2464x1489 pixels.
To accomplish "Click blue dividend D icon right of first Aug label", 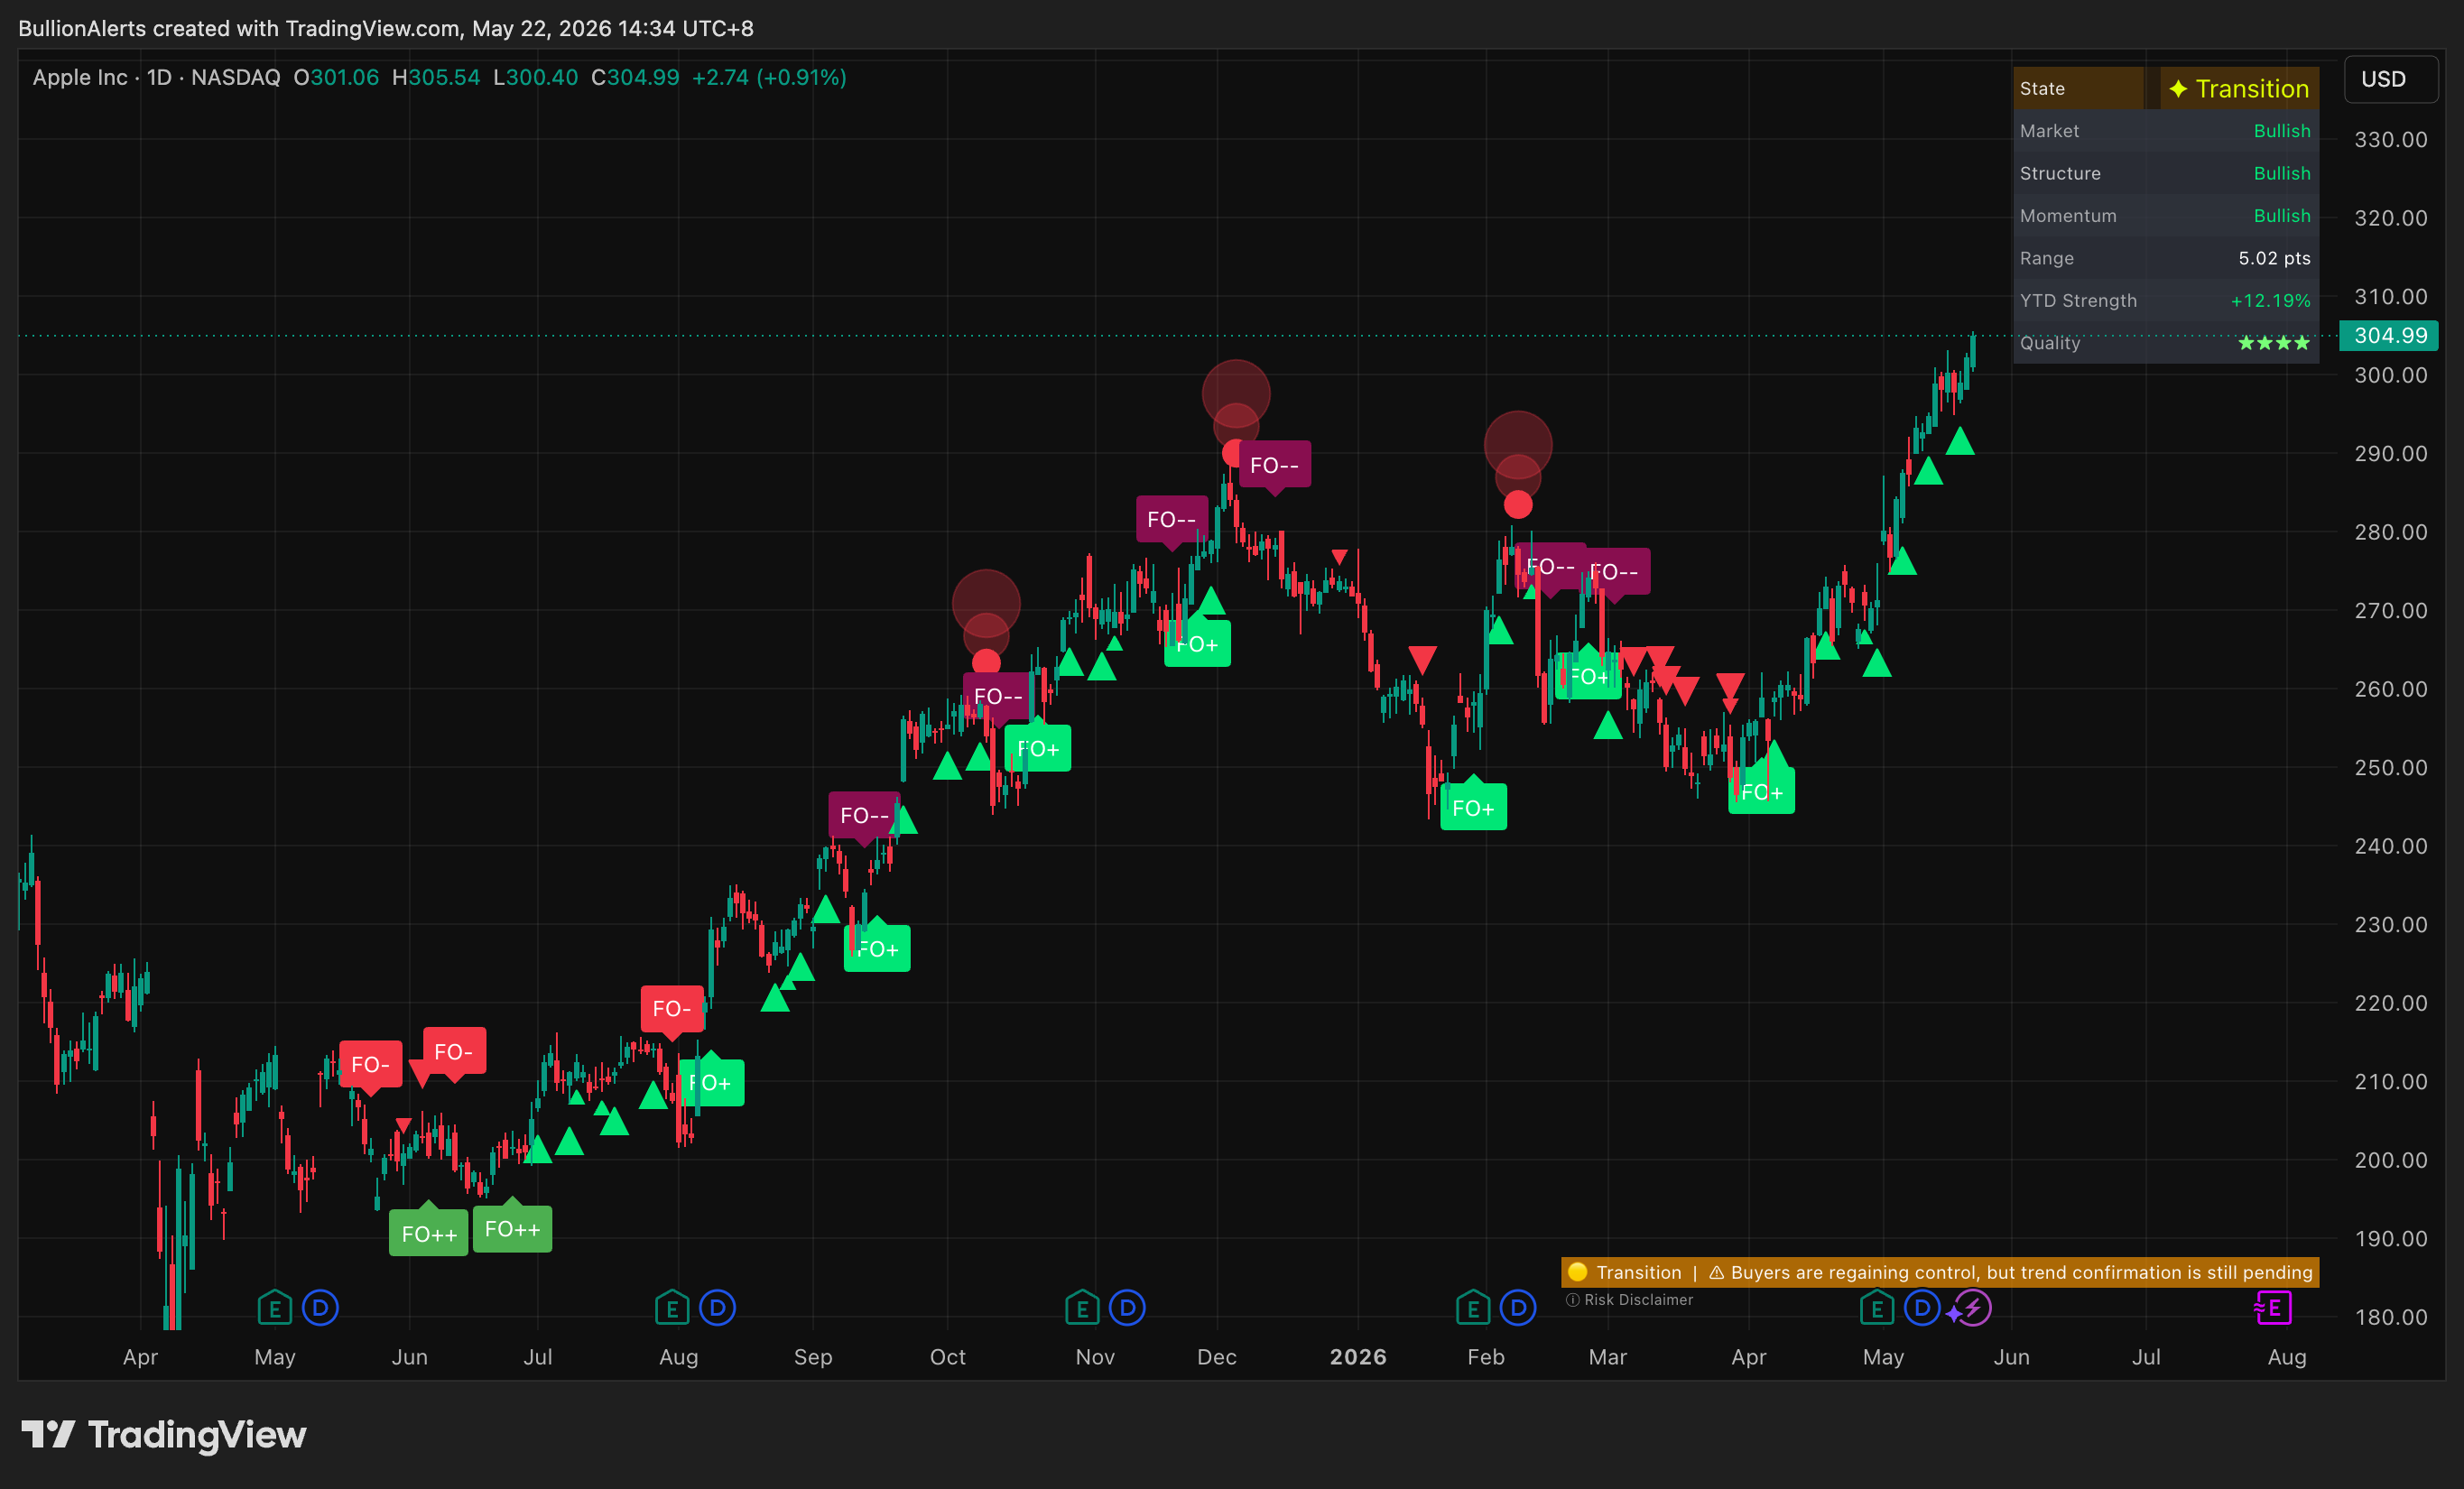I will tap(717, 1307).
